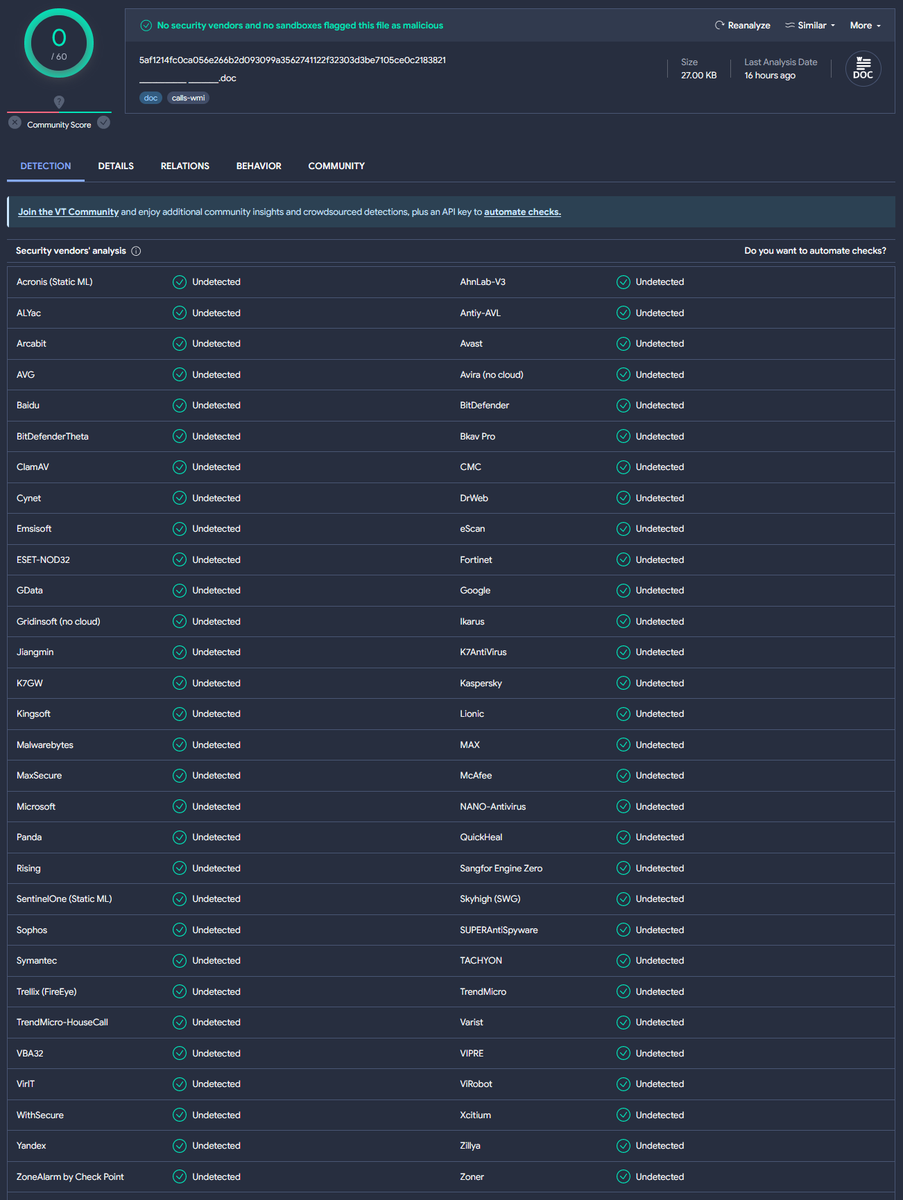Click the 'doc' file tag
This screenshot has width=903, height=1200.
click(x=151, y=98)
